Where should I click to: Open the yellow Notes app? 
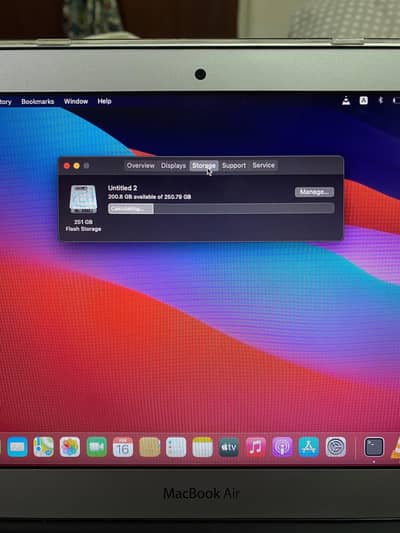pos(203,447)
